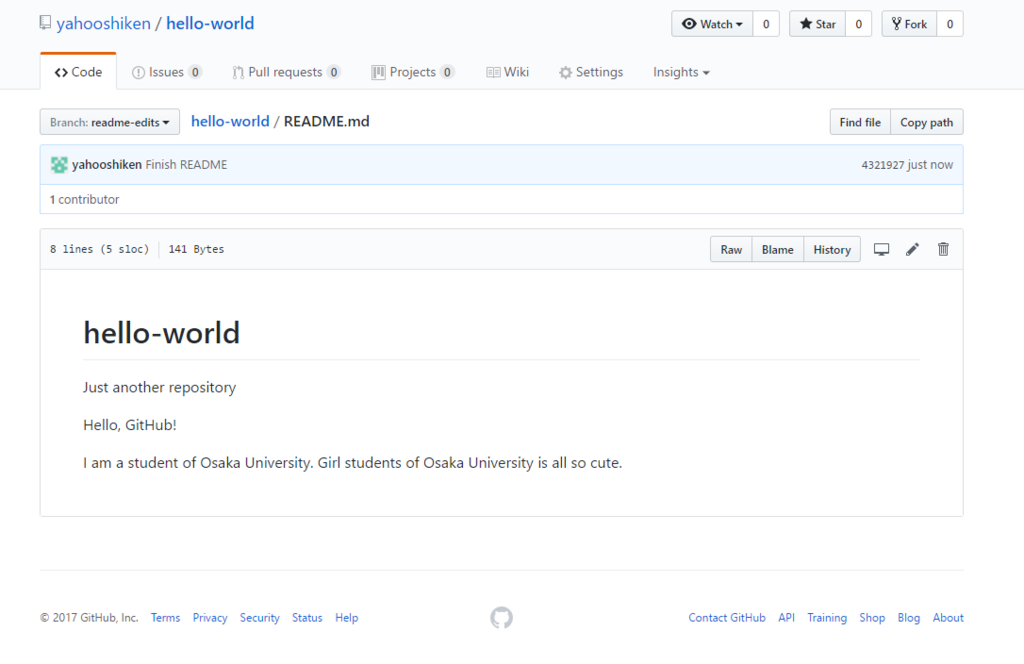Click the 'Hello, GitHub!' line
The width and height of the screenshot is (1024, 664).
[129, 425]
